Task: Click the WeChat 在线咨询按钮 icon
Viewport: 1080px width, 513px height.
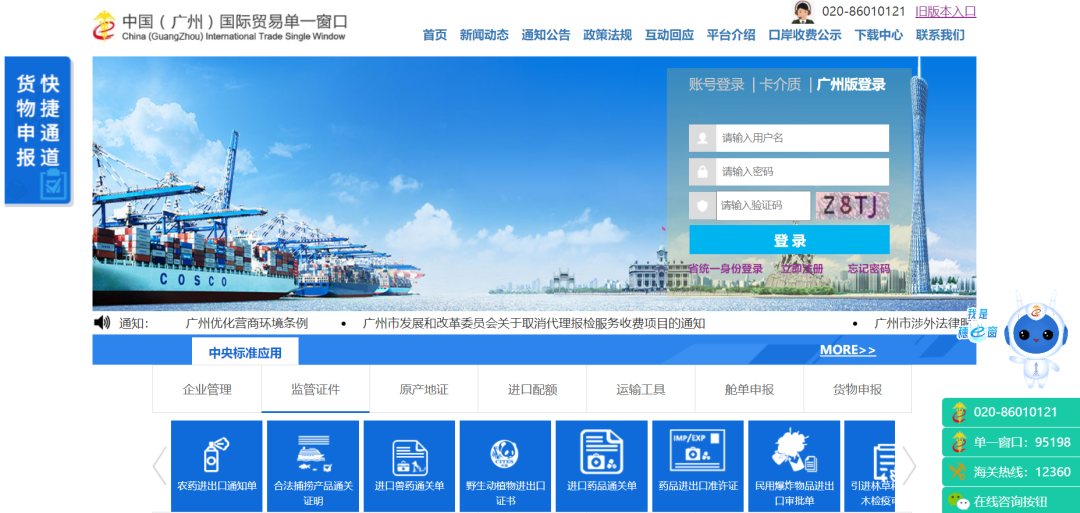Action: click(x=958, y=501)
